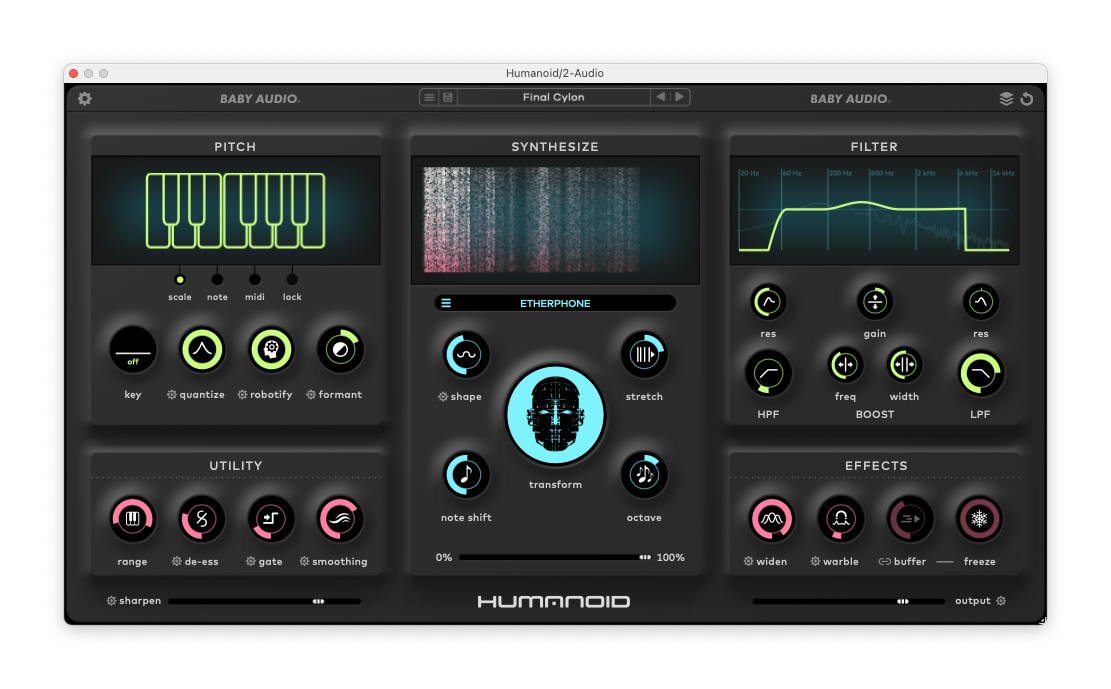The height and width of the screenshot is (689, 1111).
Task: Click the key button set to off
Action: [x=133, y=350]
